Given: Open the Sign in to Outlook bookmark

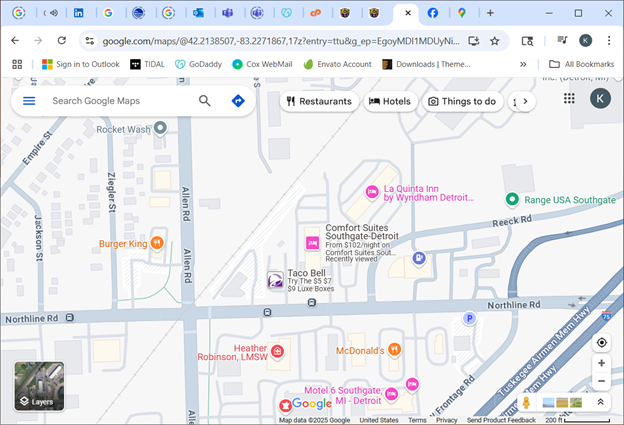Looking at the screenshot, I should 81,64.
